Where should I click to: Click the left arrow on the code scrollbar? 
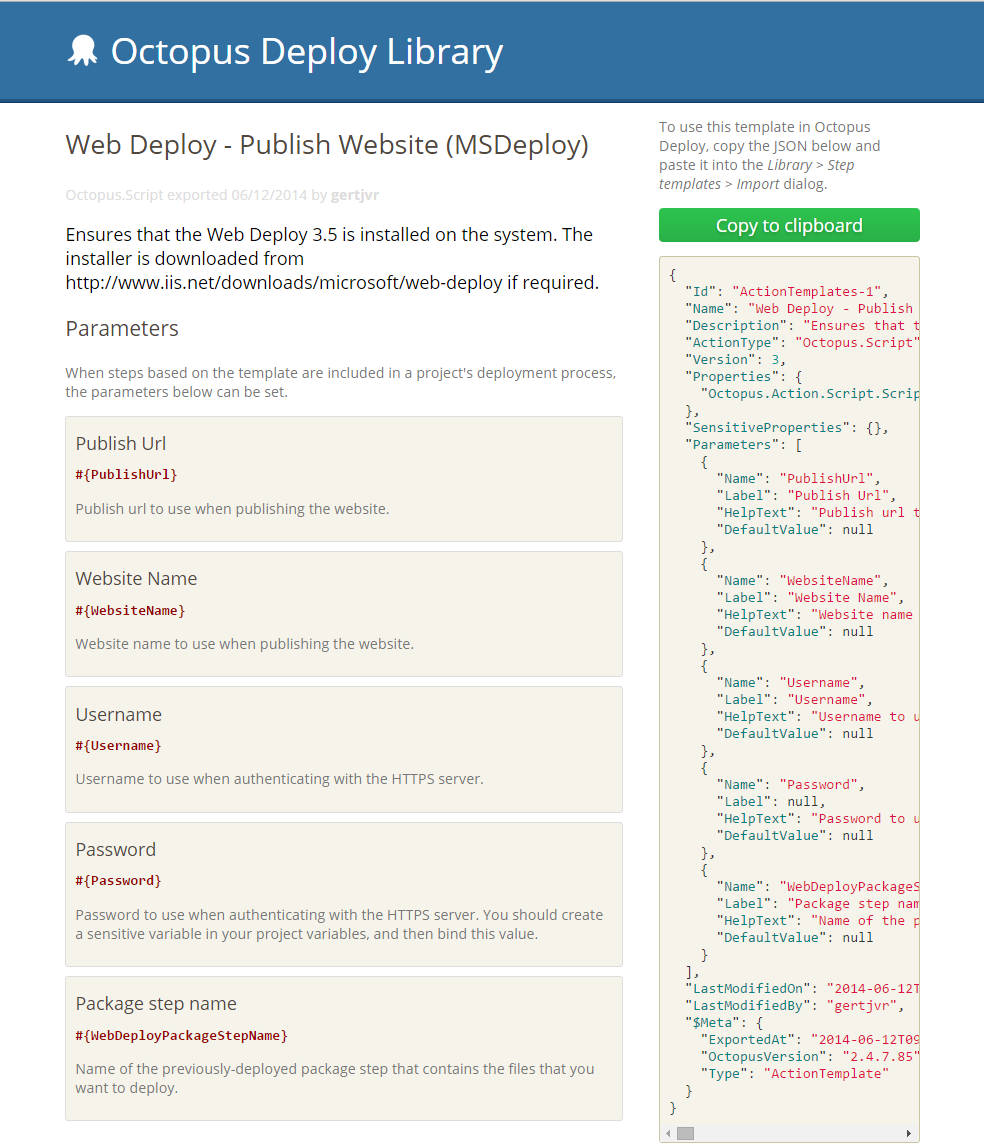(666, 1133)
